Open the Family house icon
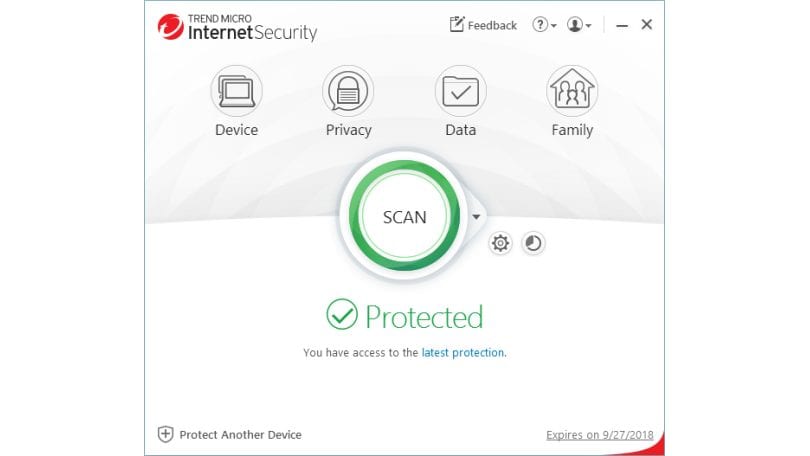Image resolution: width=810 pixels, height=456 pixels. pos(572,91)
